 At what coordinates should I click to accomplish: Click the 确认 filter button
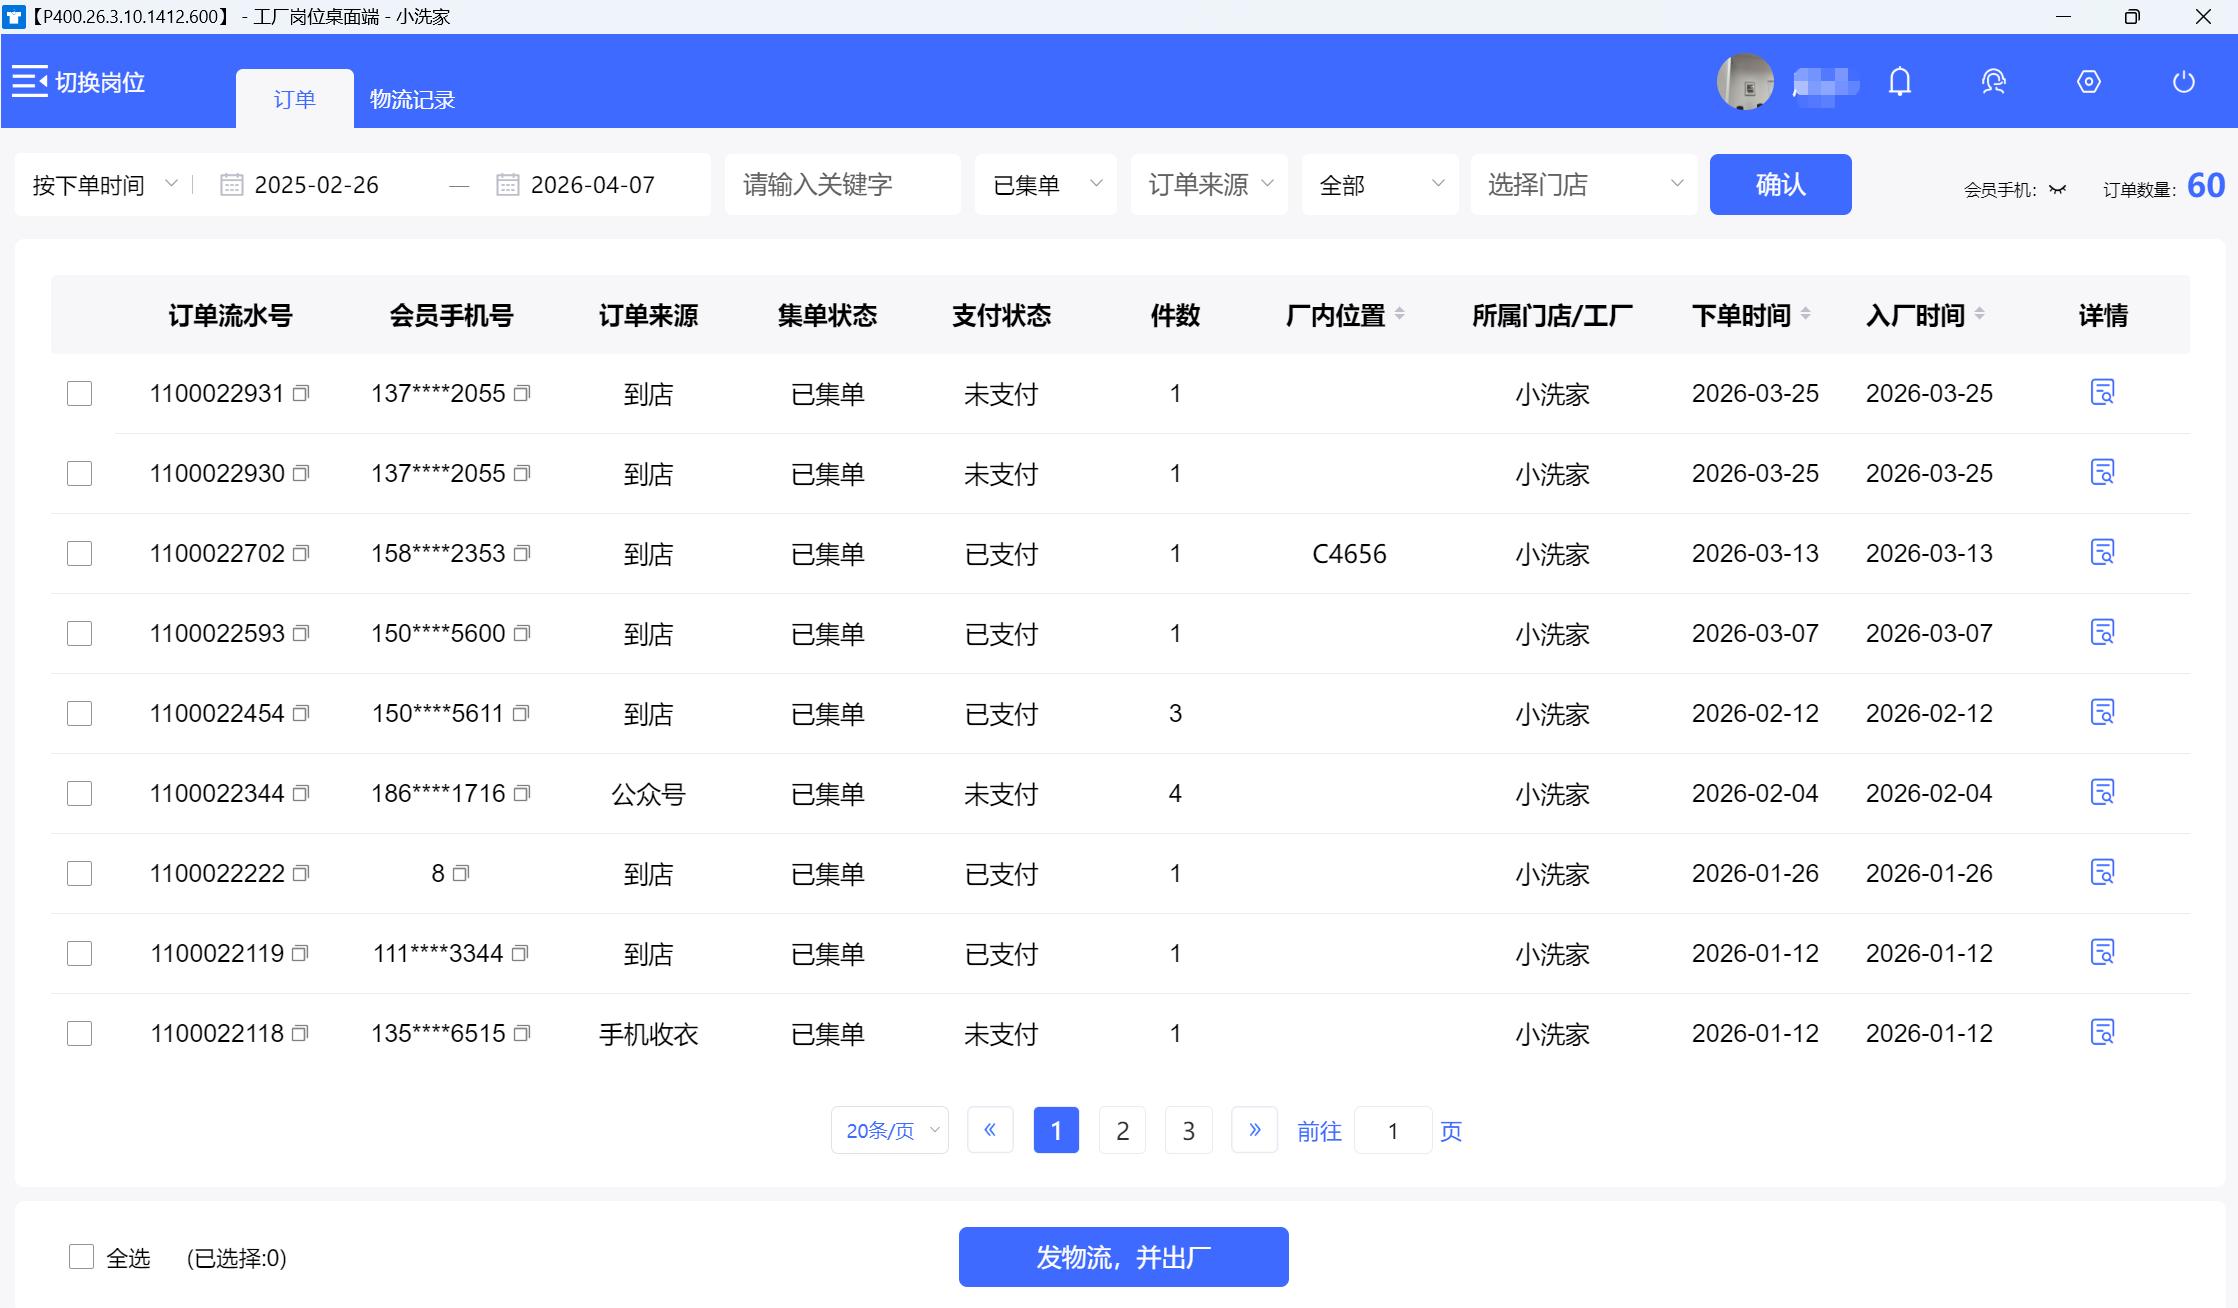click(x=1780, y=184)
